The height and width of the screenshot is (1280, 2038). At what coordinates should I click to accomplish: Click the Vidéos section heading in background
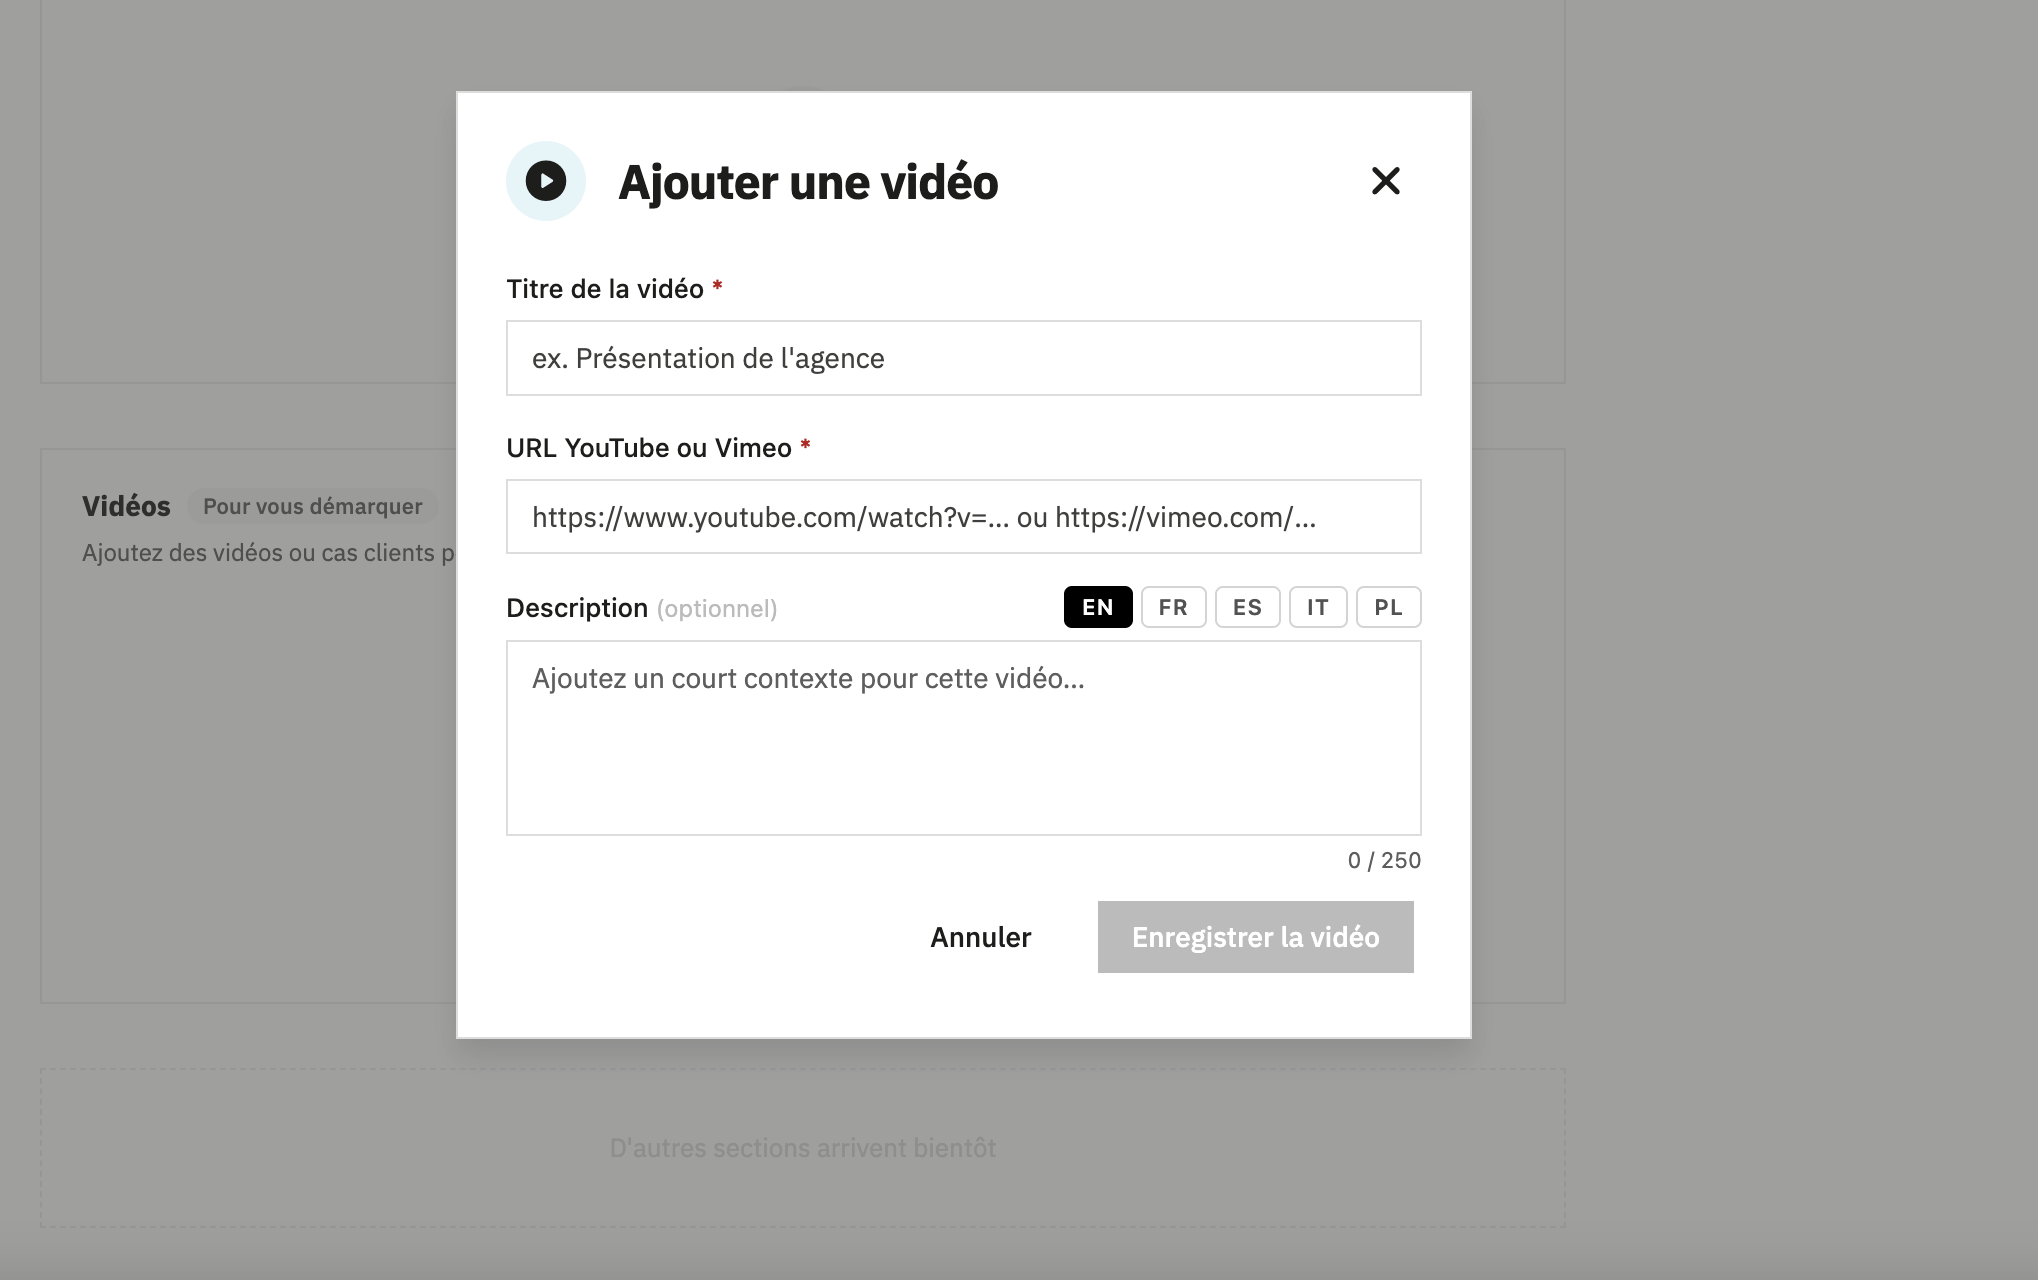click(x=126, y=506)
